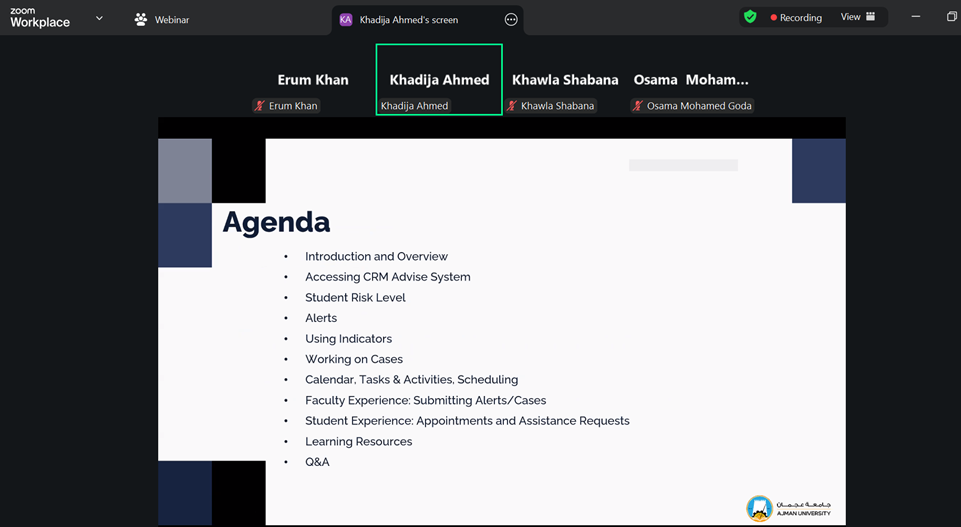Viewport: 961px width, 527px height.
Task: Click the Agenda slide heading
Action: click(x=276, y=221)
